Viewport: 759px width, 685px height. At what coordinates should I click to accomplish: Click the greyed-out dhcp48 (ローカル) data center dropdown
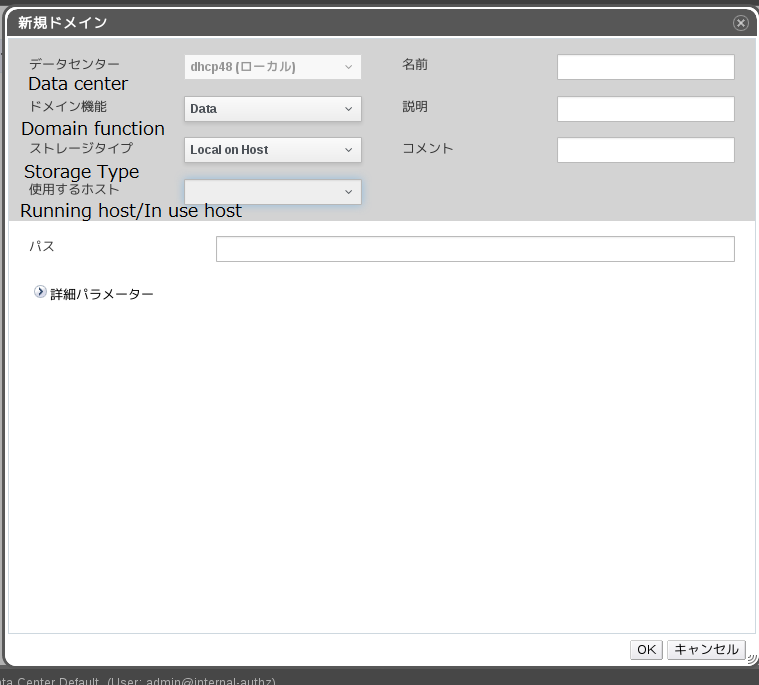(x=272, y=67)
